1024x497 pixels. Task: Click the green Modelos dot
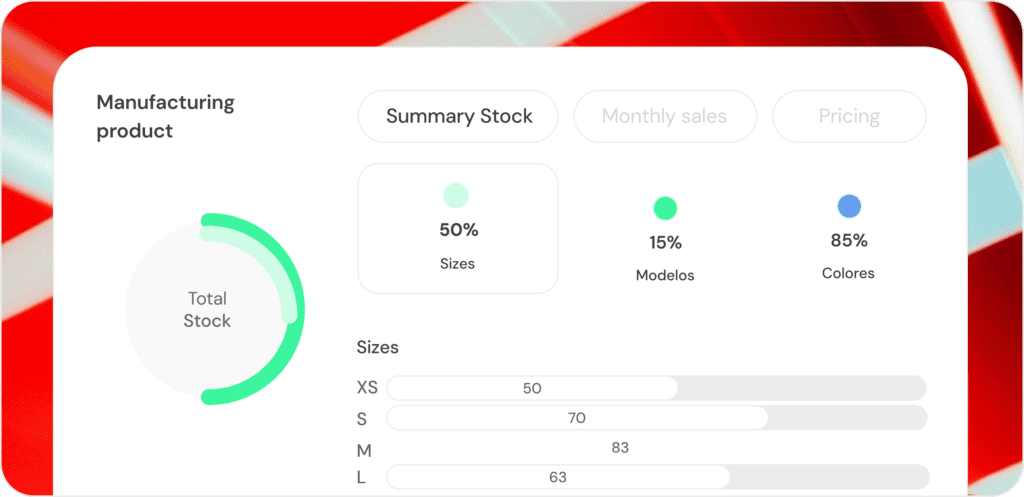click(665, 208)
